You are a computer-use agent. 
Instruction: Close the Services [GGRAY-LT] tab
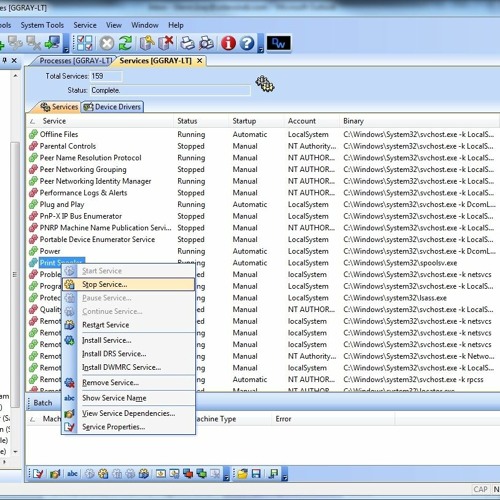click(x=199, y=61)
